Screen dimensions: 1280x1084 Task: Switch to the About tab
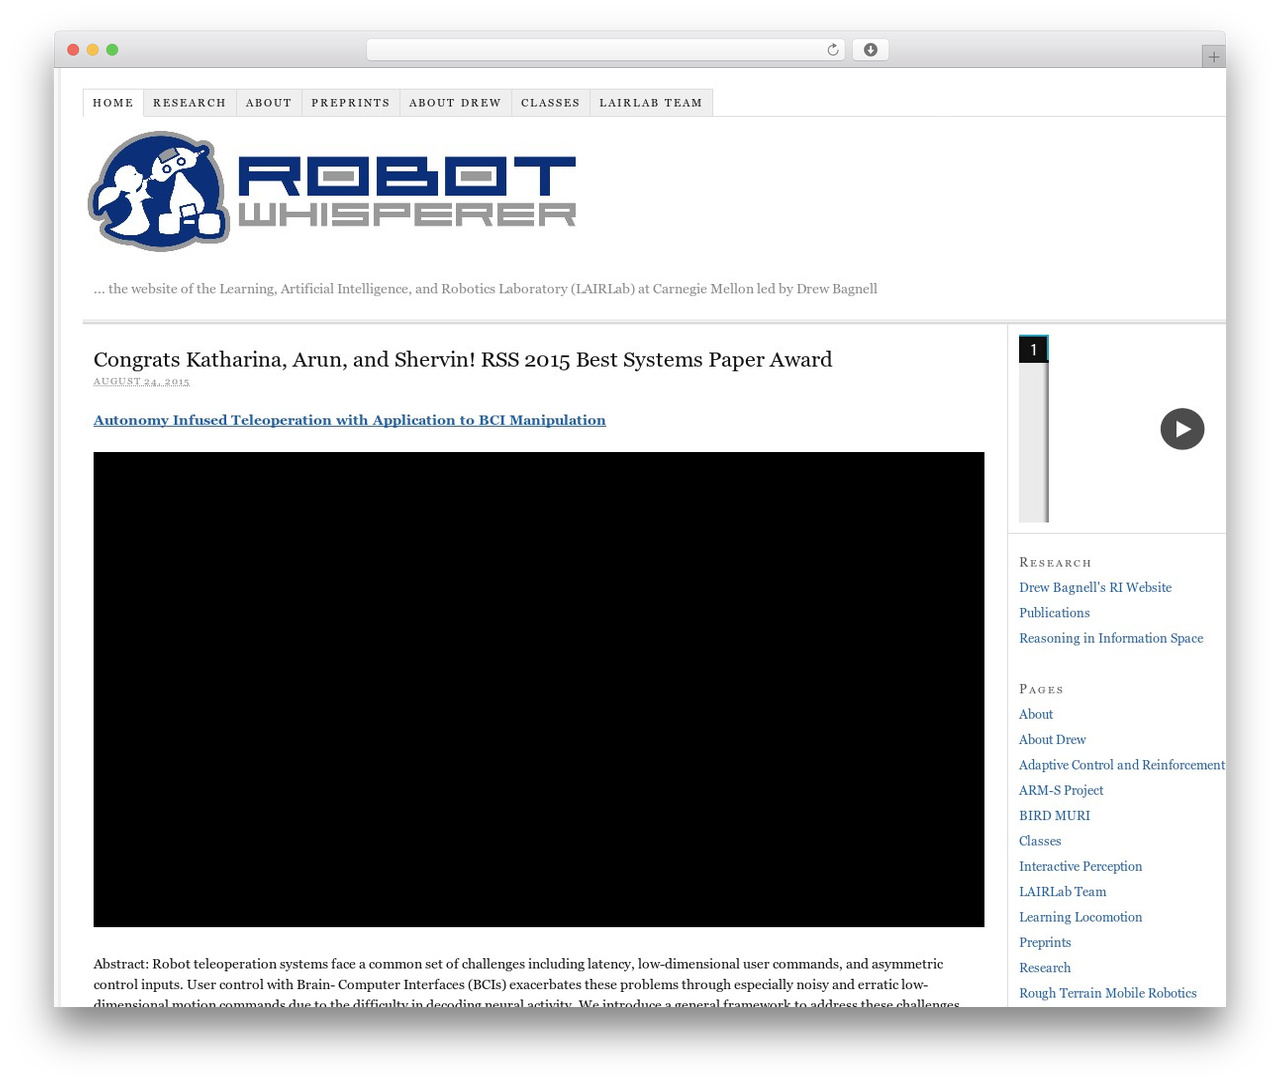tap(269, 103)
